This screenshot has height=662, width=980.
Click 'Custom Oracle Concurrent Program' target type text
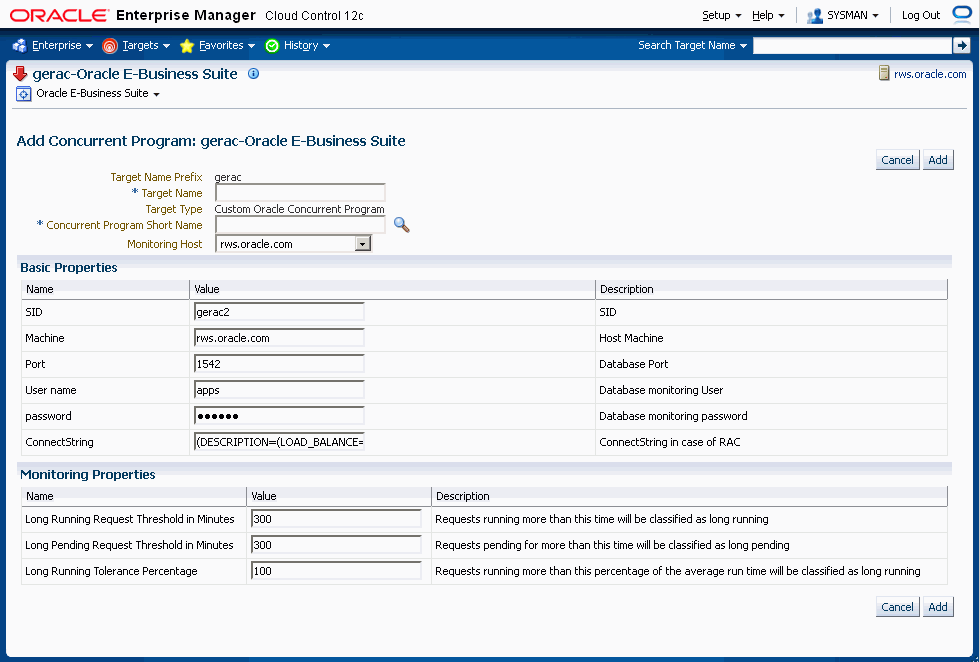coord(299,209)
